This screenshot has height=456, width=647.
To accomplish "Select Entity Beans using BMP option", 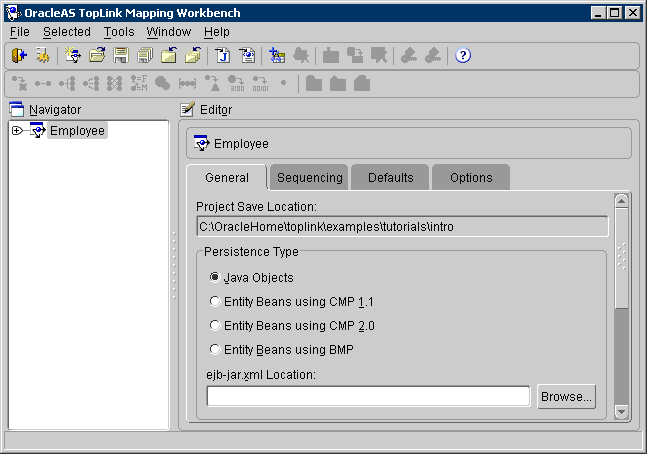I will coord(215,349).
